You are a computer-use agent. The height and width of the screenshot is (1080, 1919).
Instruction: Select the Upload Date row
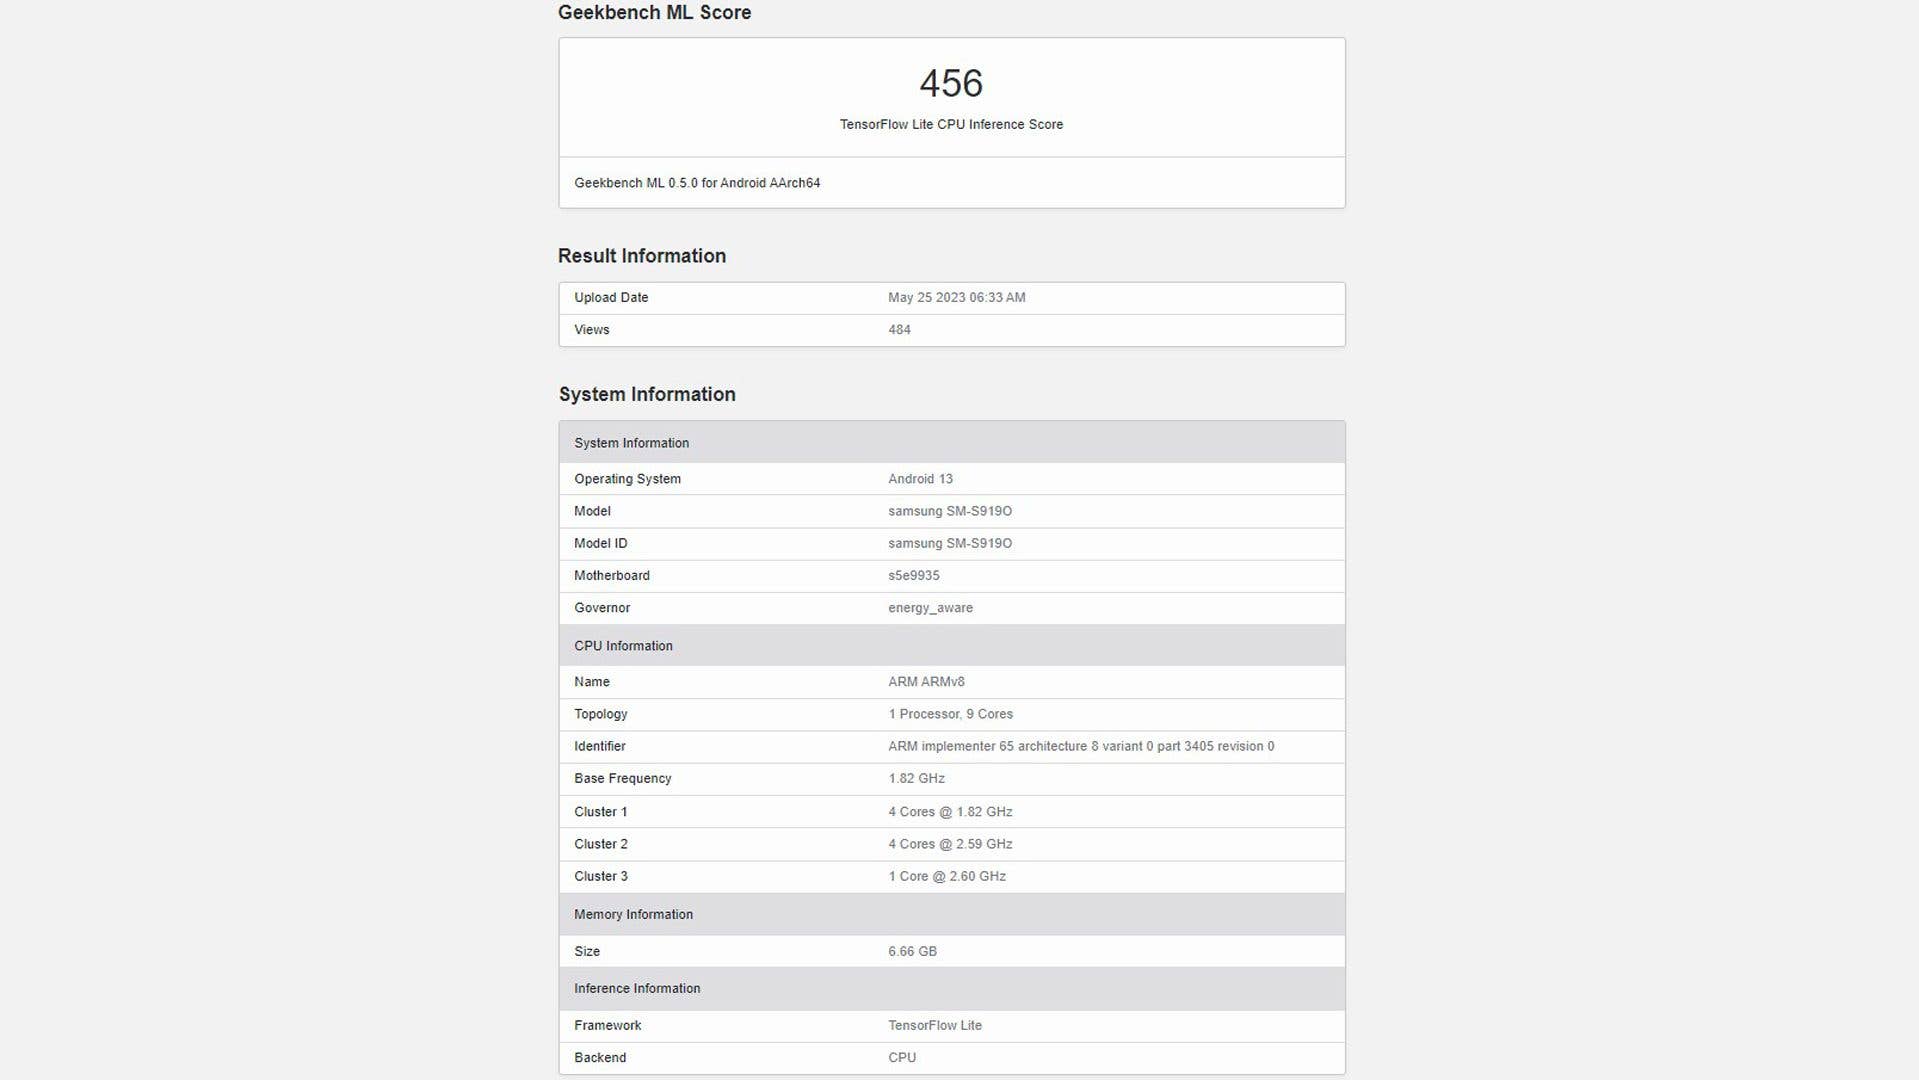(x=611, y=297)
